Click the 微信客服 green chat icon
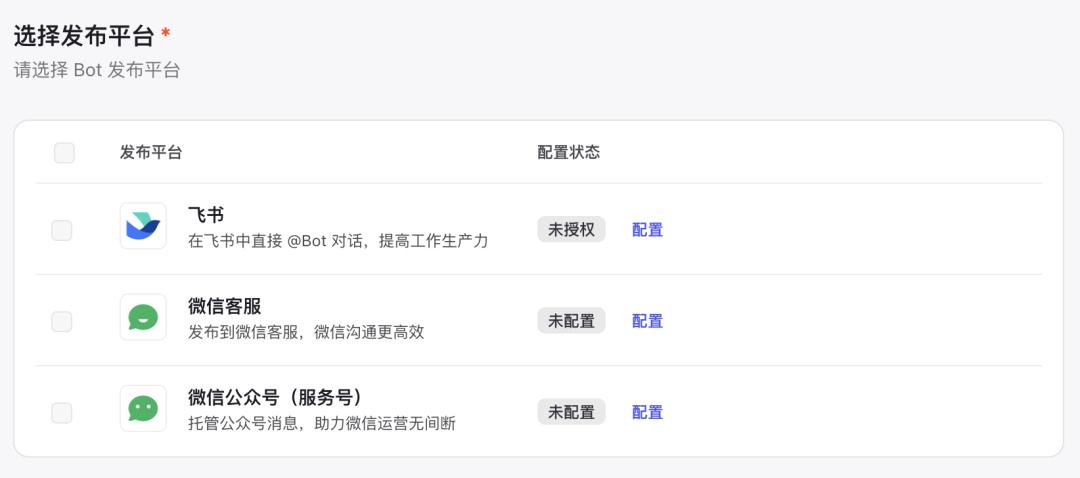Image resolution: width=1080 pixels, height=478 pixels. coord(143,317)
